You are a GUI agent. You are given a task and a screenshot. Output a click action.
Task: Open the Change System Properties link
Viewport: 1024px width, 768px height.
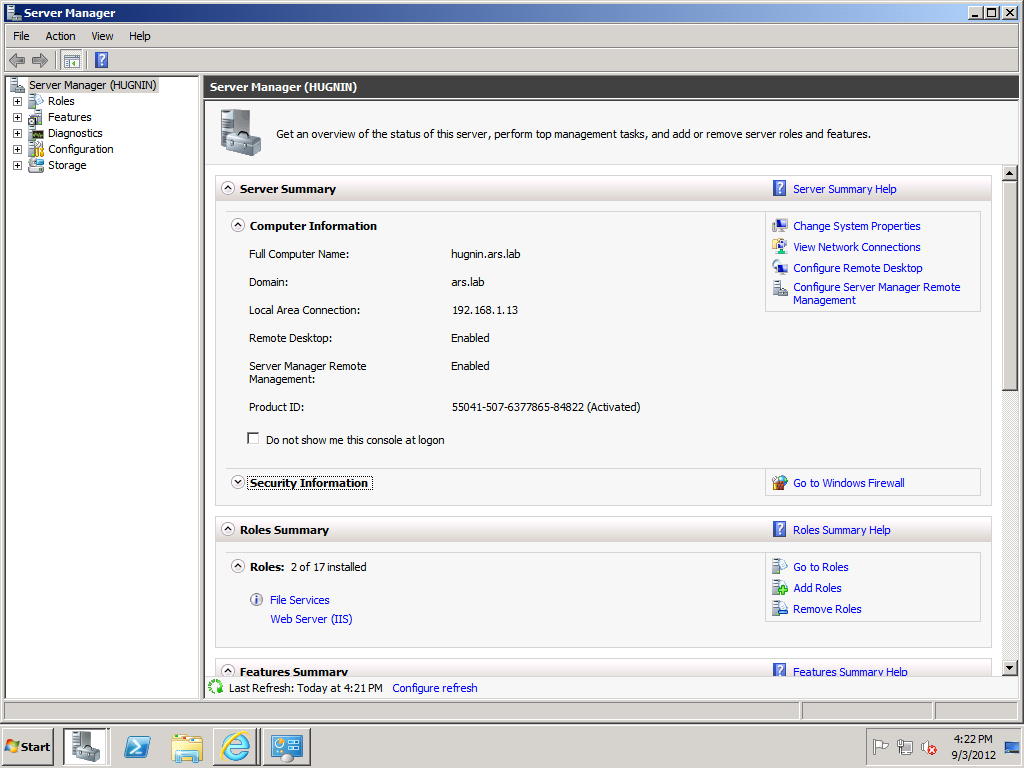(x=856, y=226)
